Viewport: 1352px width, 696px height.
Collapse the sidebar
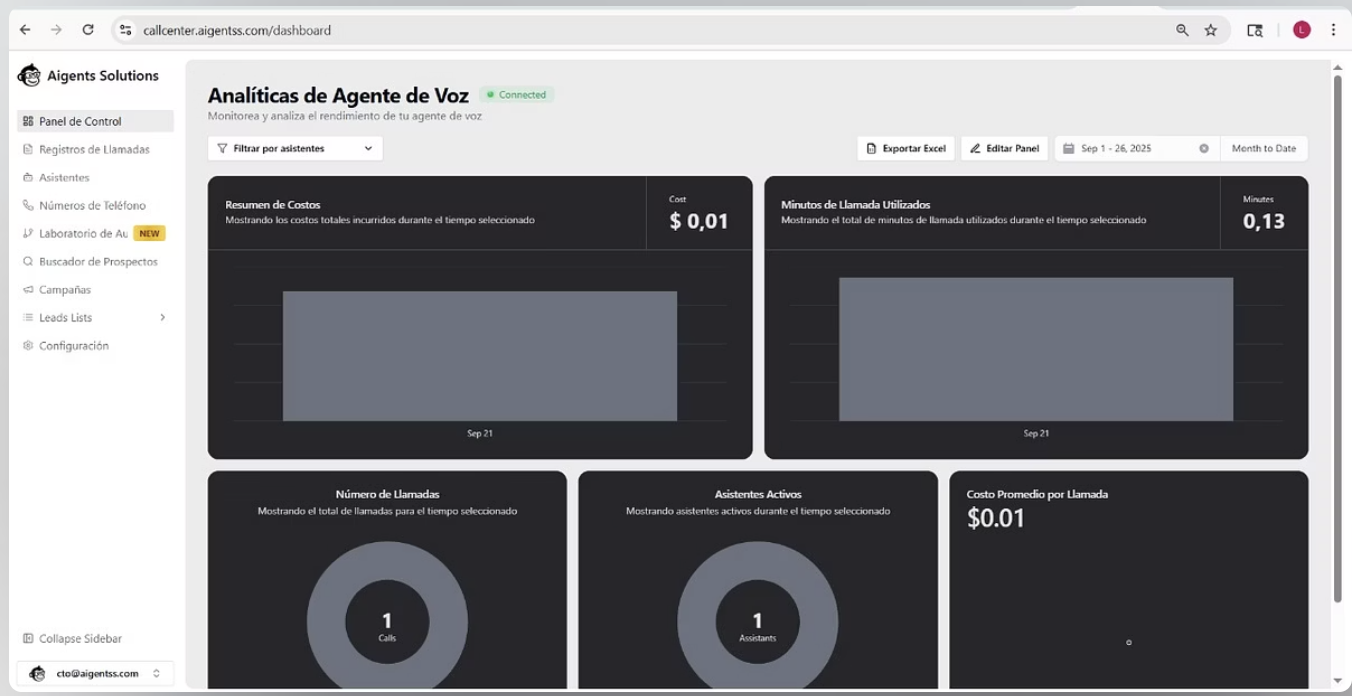(72, 638)
